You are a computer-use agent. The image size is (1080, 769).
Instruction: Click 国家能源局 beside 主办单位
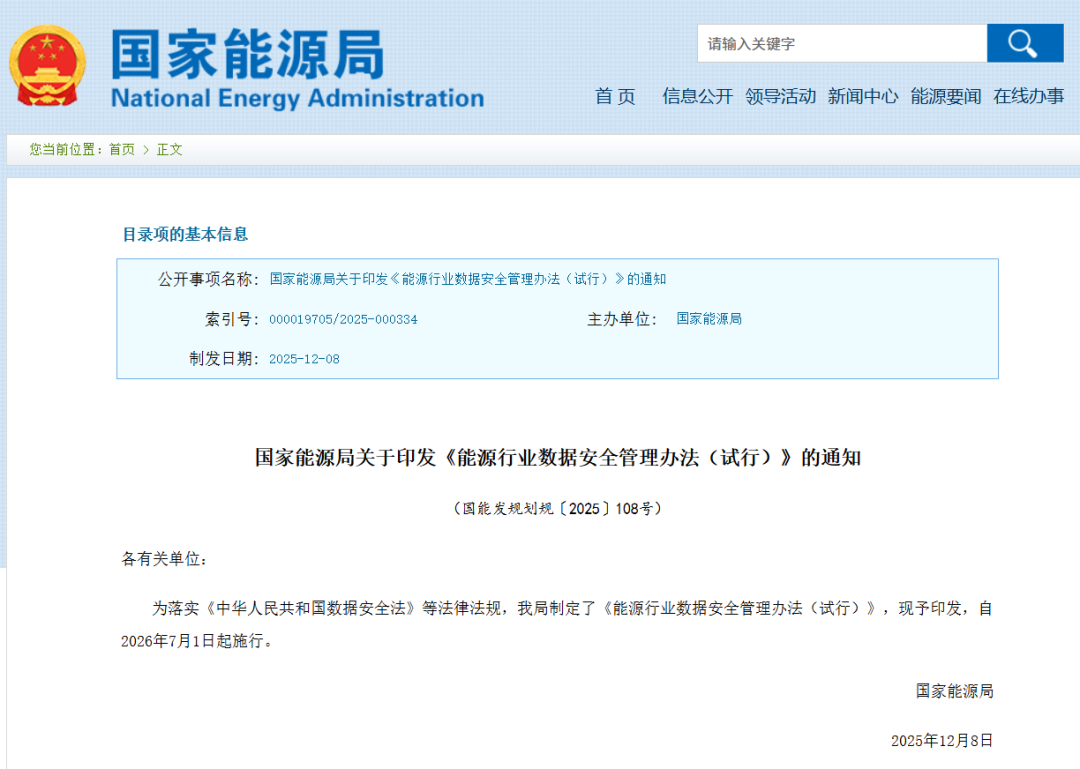click(709, 319)
